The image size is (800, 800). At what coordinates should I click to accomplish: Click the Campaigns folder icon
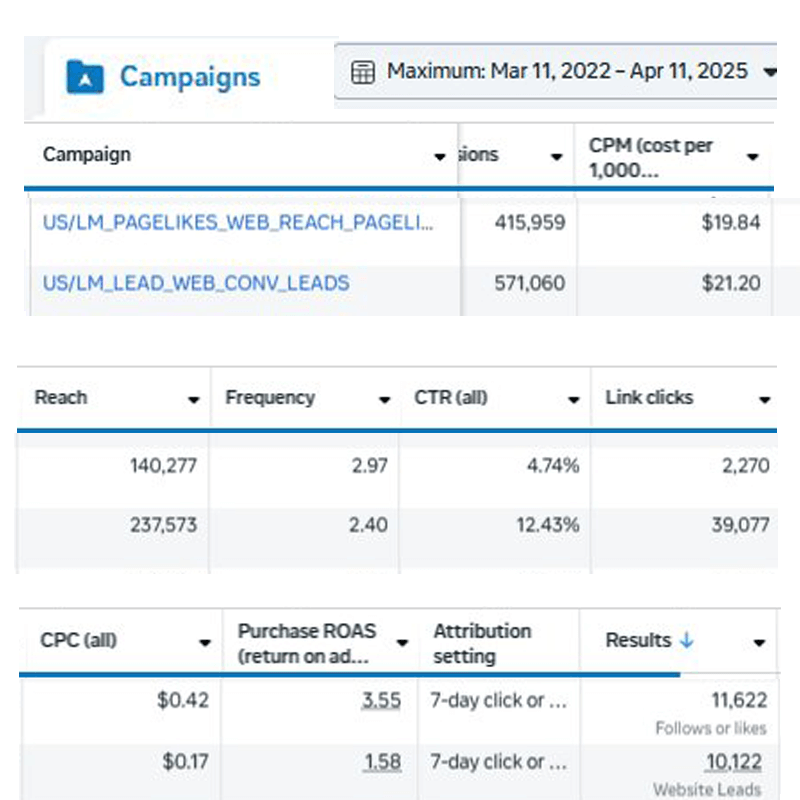click(x=84, y=76)
